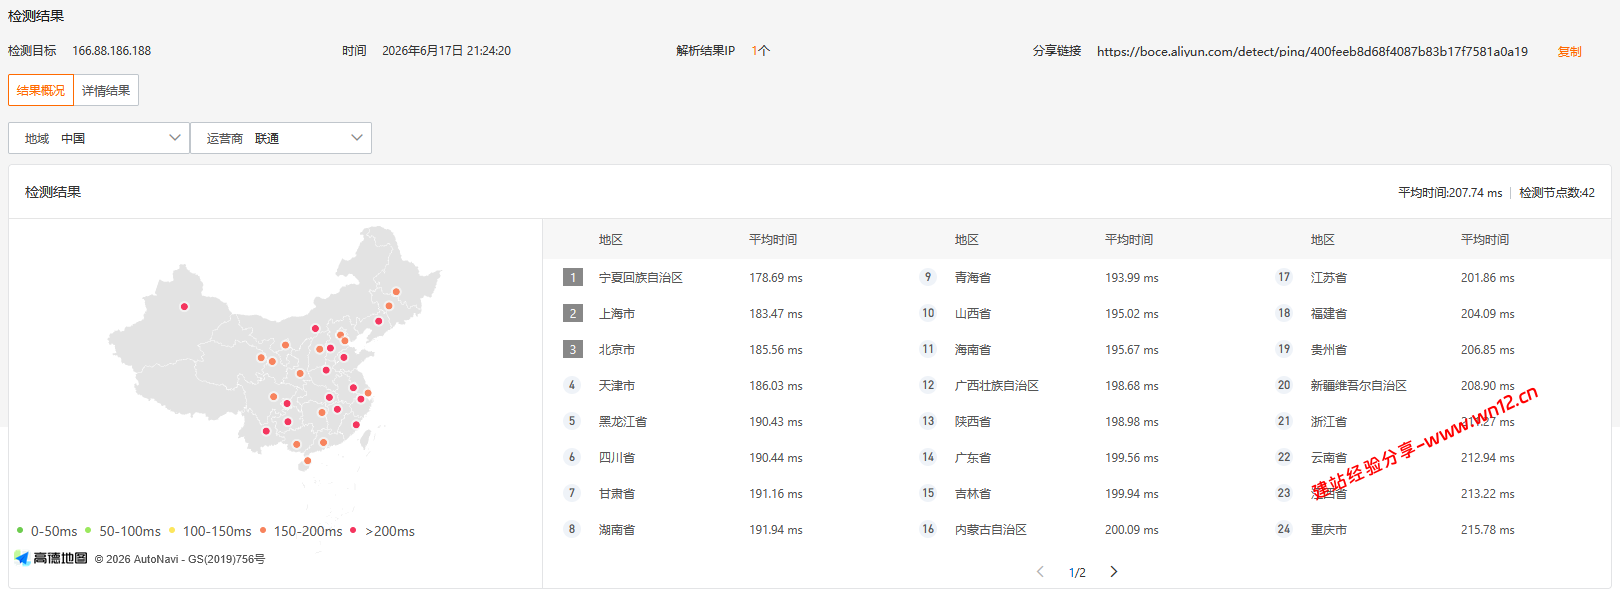Switch to the 结果概况 tab
This screenshot has width=1620, height=596.
[41, 90]
